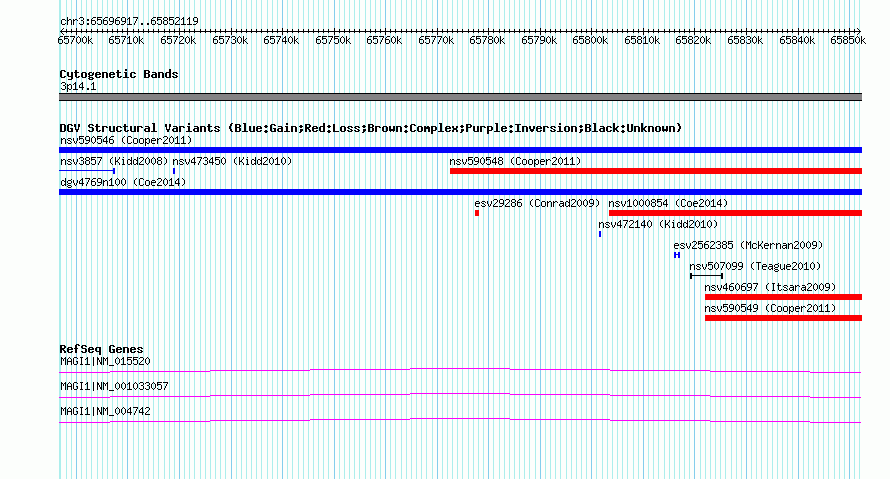This screenshot has height=479, width=890.
Task: Click the dgv4769n100 (Coe2014) label text
Action: pyautogui.click(x=123, y=182)
